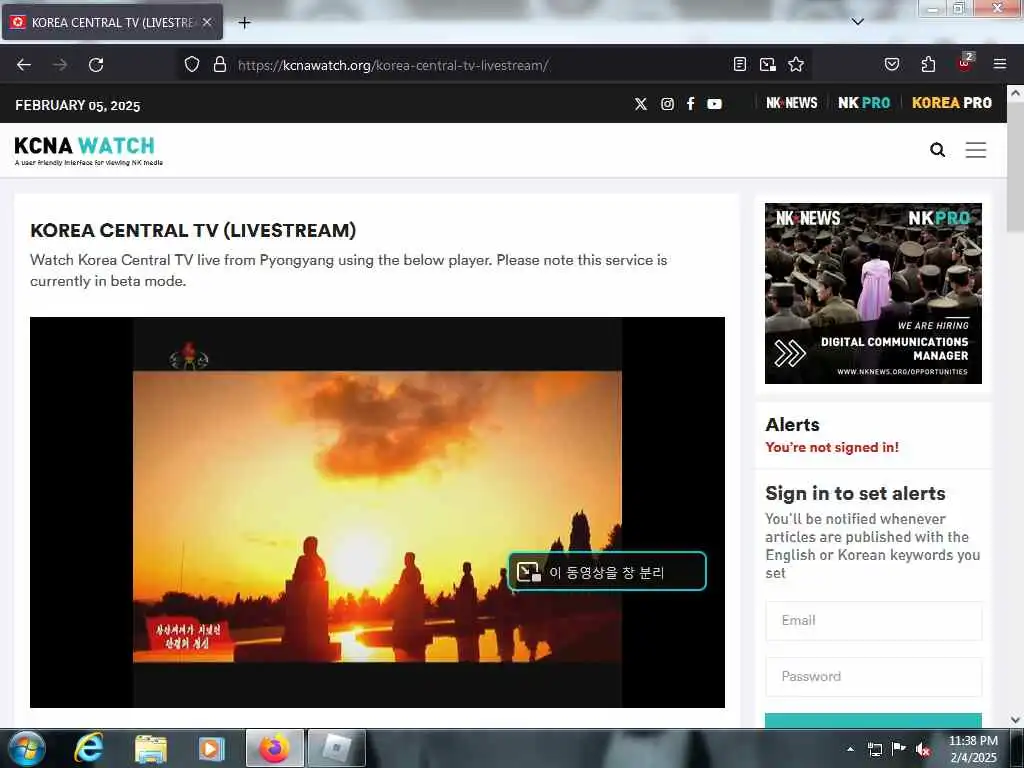The height and width of the screenshot is (768, 1024).
Task: Click picture-in-picture icon in the address bar
Action: 768,65
